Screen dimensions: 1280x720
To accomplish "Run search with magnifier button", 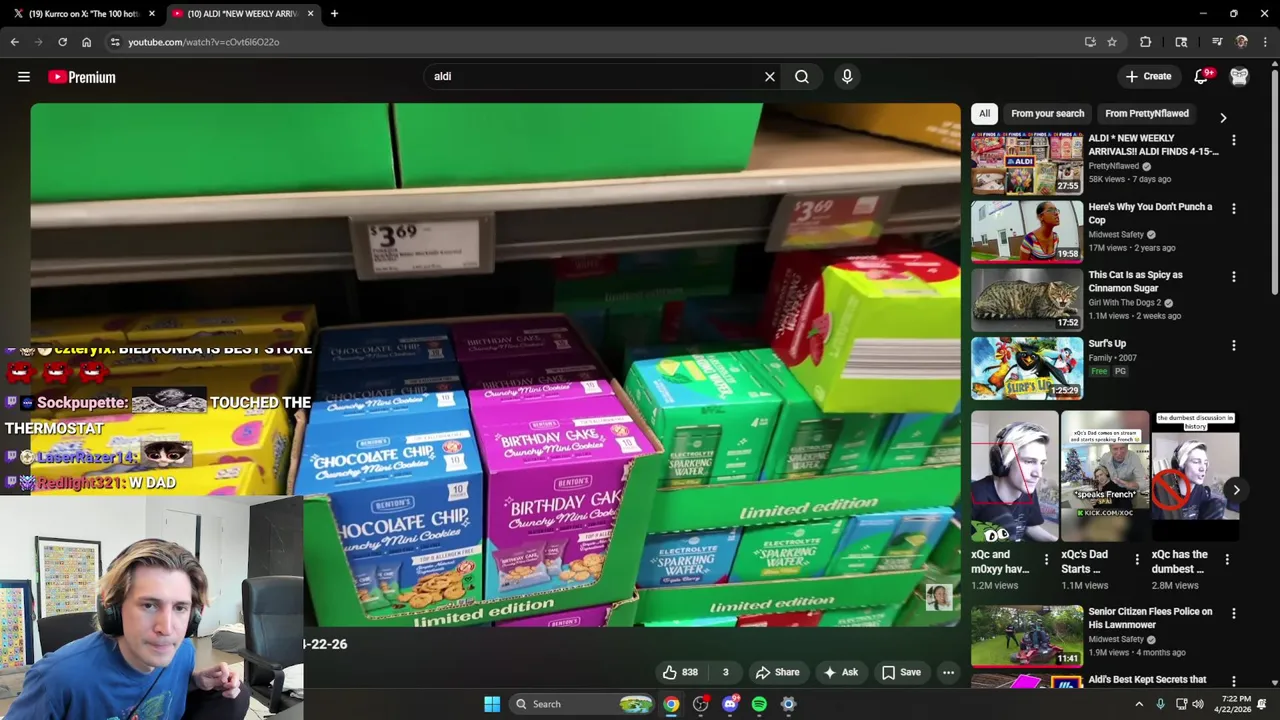I will pos(802,76).
